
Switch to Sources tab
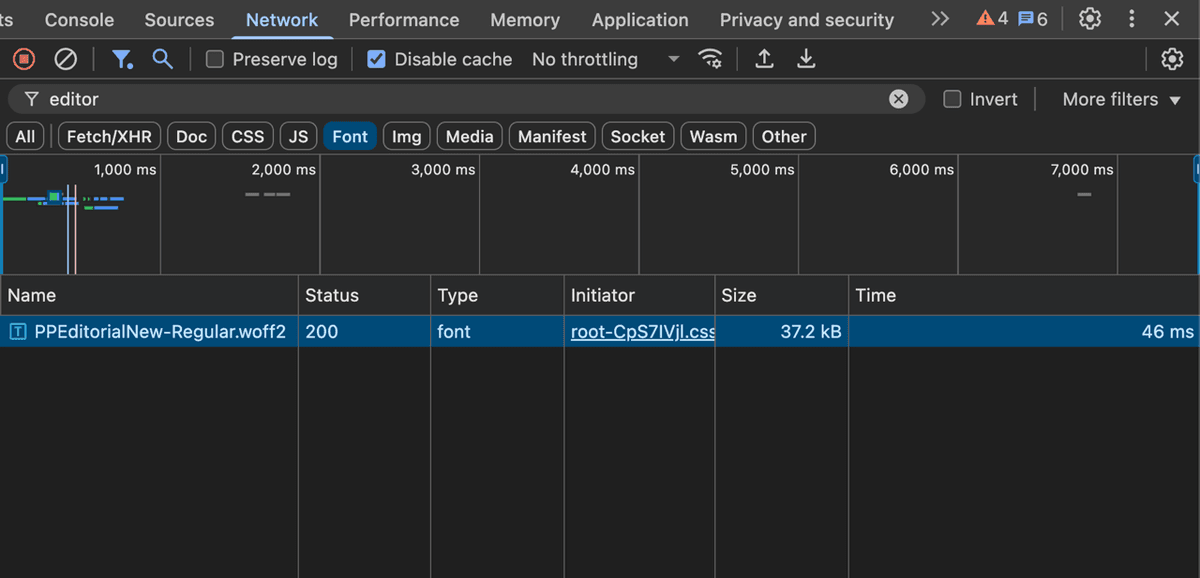179,20
